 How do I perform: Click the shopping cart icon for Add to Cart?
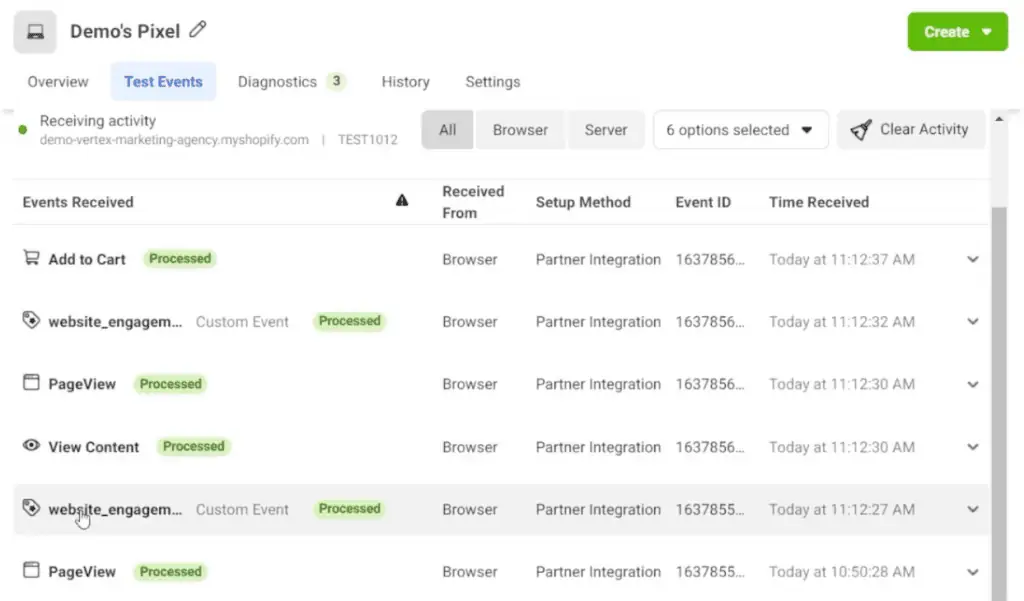click(31, 258)
